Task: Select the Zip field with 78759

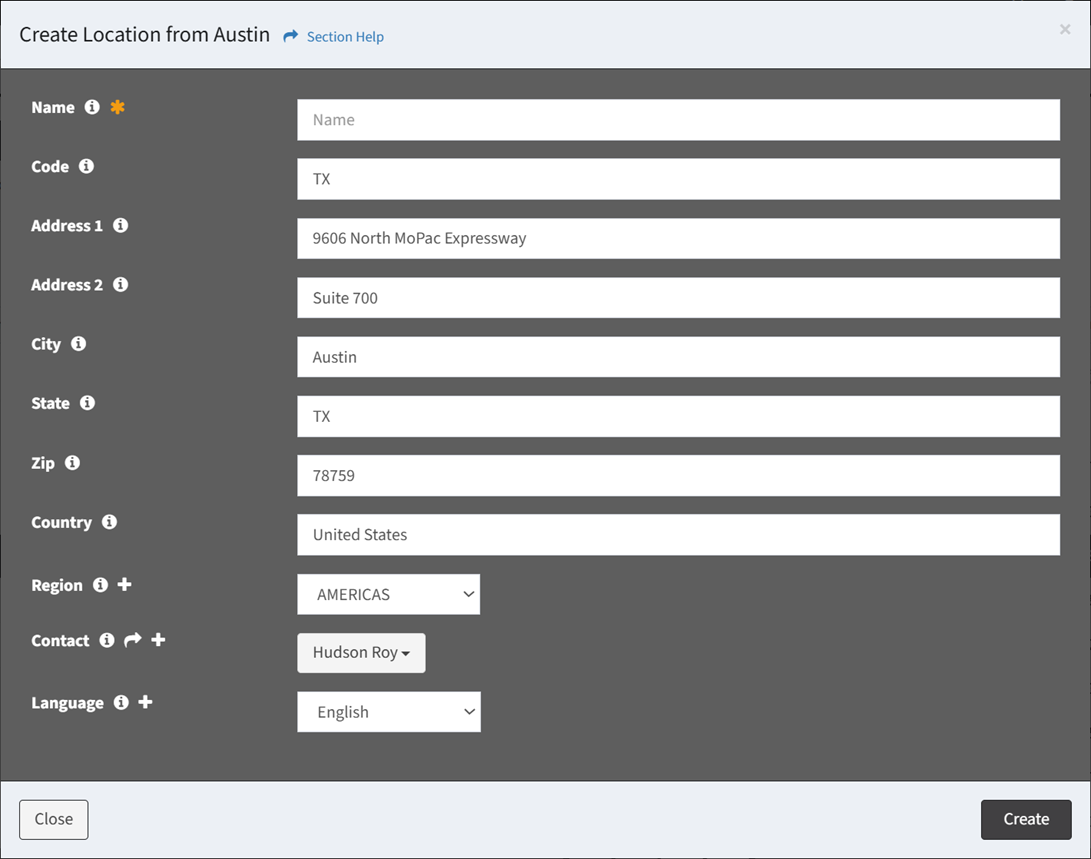Action: tap(678, 476)
